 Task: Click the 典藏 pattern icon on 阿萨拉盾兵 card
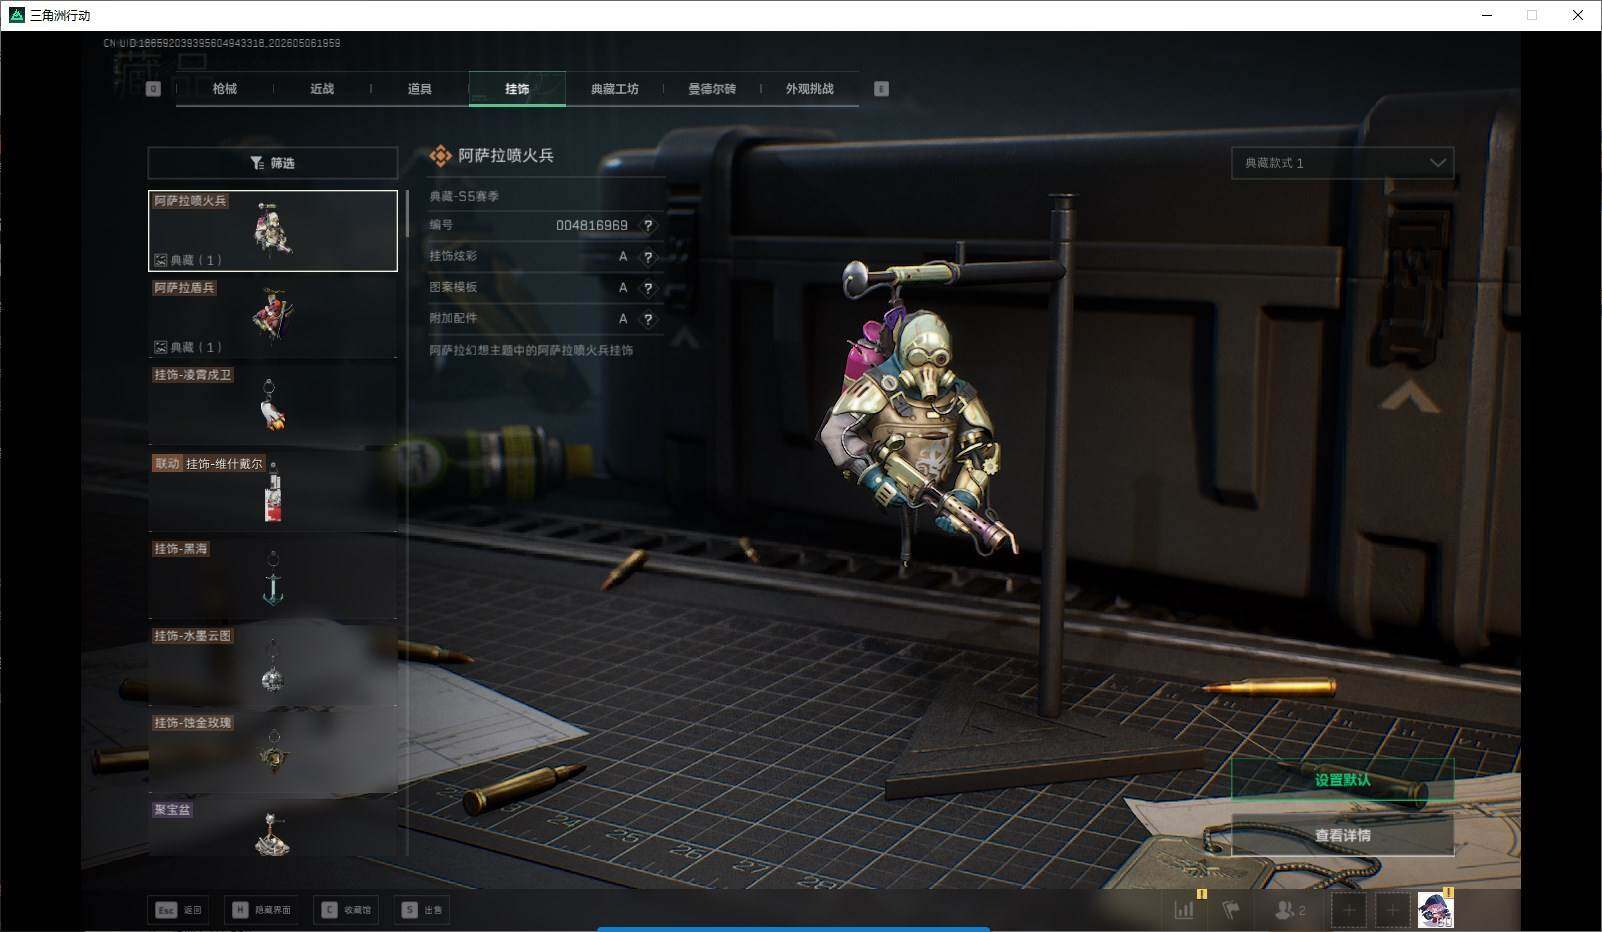tap(160, 347)
